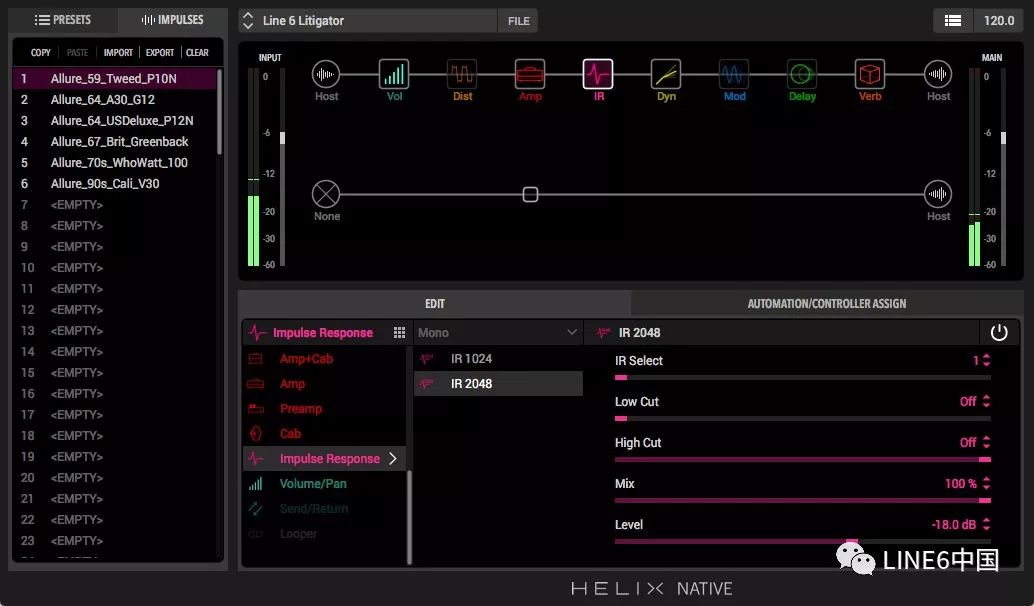This screenshot has height=606, width=1034.
Task: Adjust the Level value stepper
Action: (x=987, y=525)
